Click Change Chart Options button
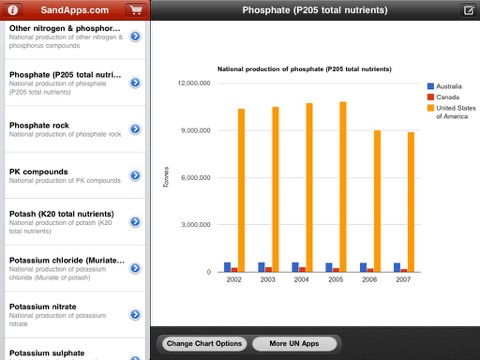Image resolution: width=480 pixels, height=360 pixels. (204, 343)
